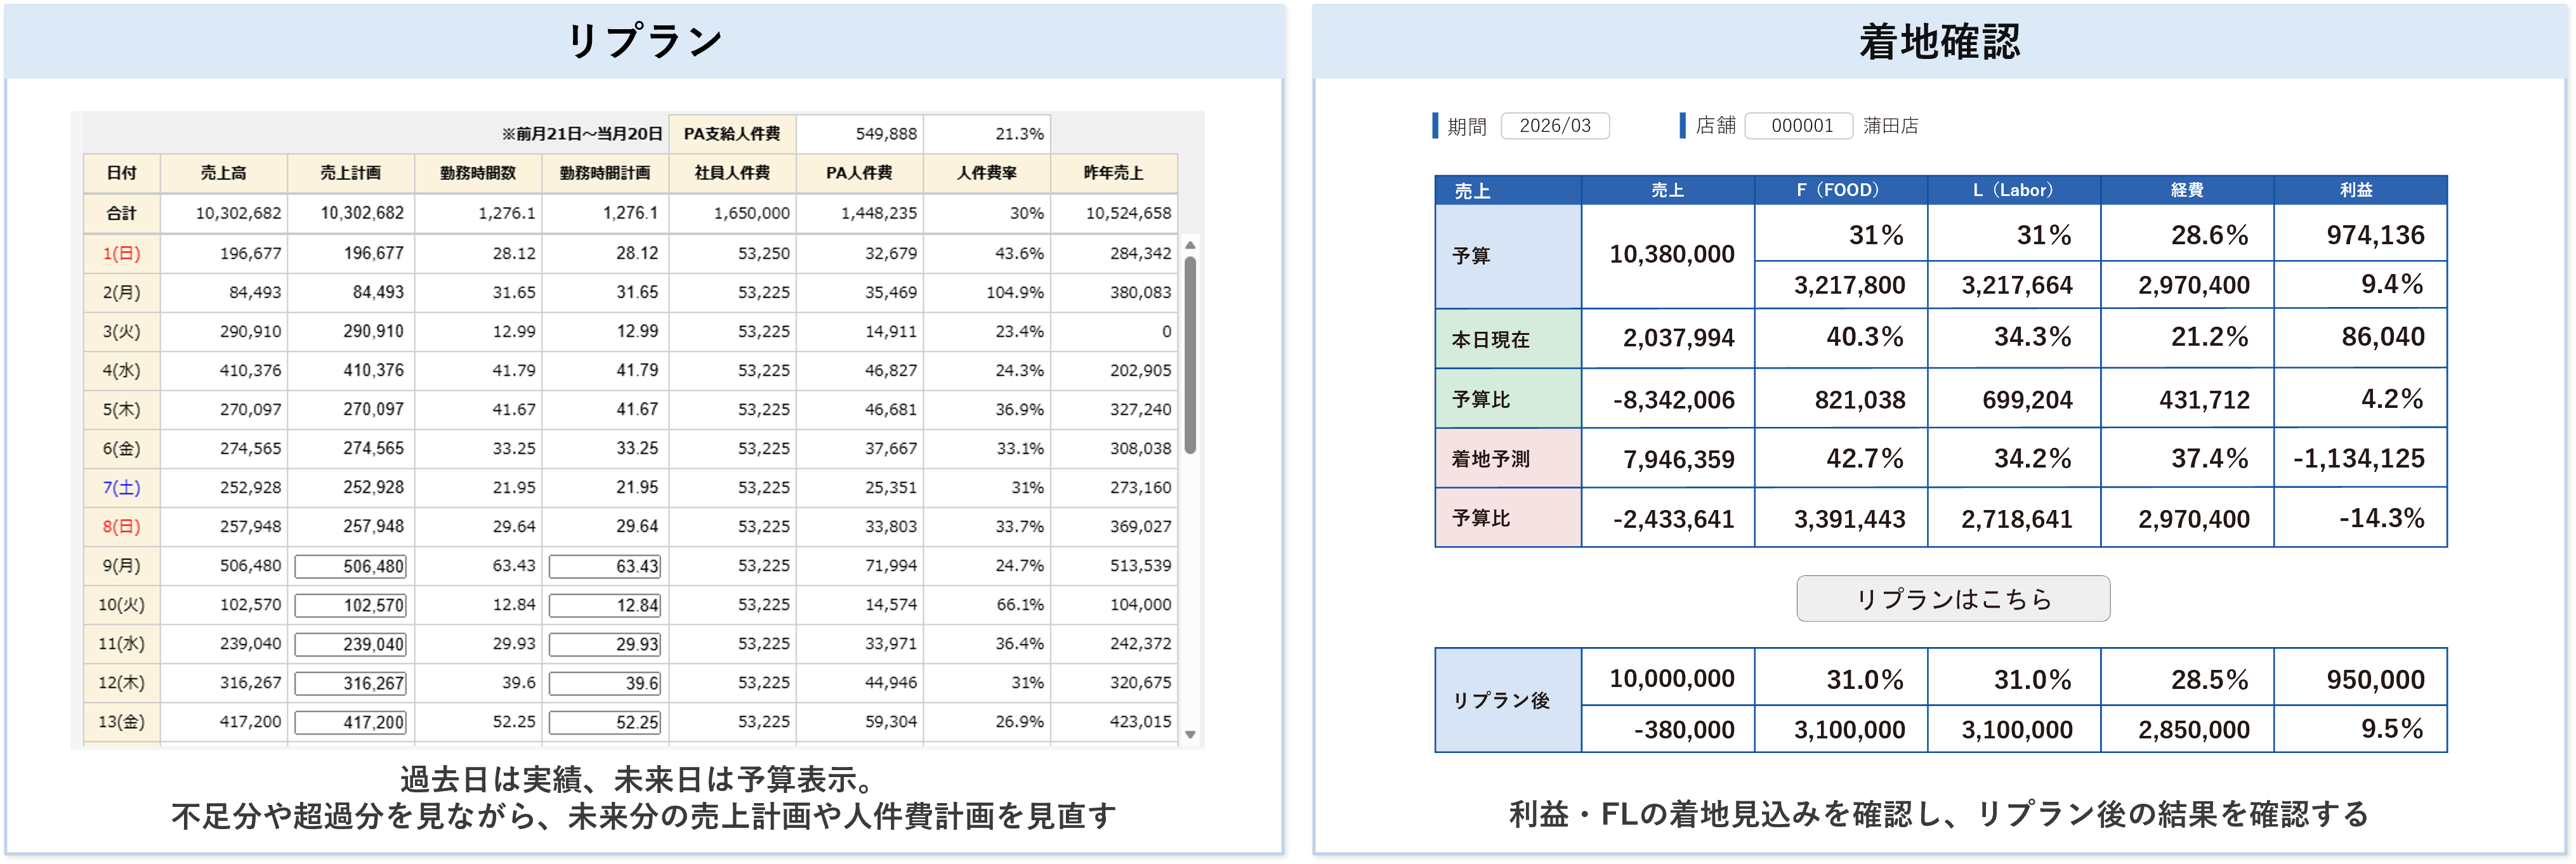This screenshot has width=2576, height=864.
Task: Edit 売上計画 input for 10(火) 102,570
Action: (351, 605)
